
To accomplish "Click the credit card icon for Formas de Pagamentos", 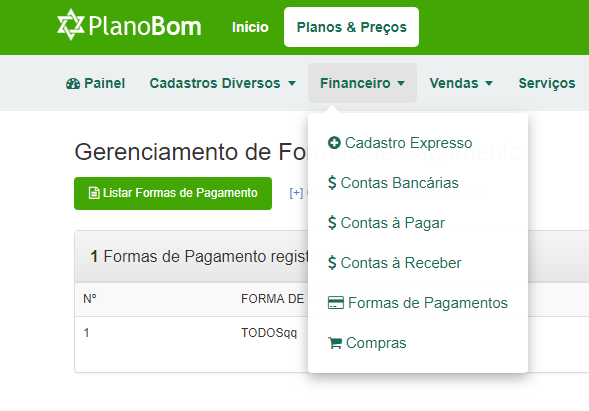I will coord(336,303).
